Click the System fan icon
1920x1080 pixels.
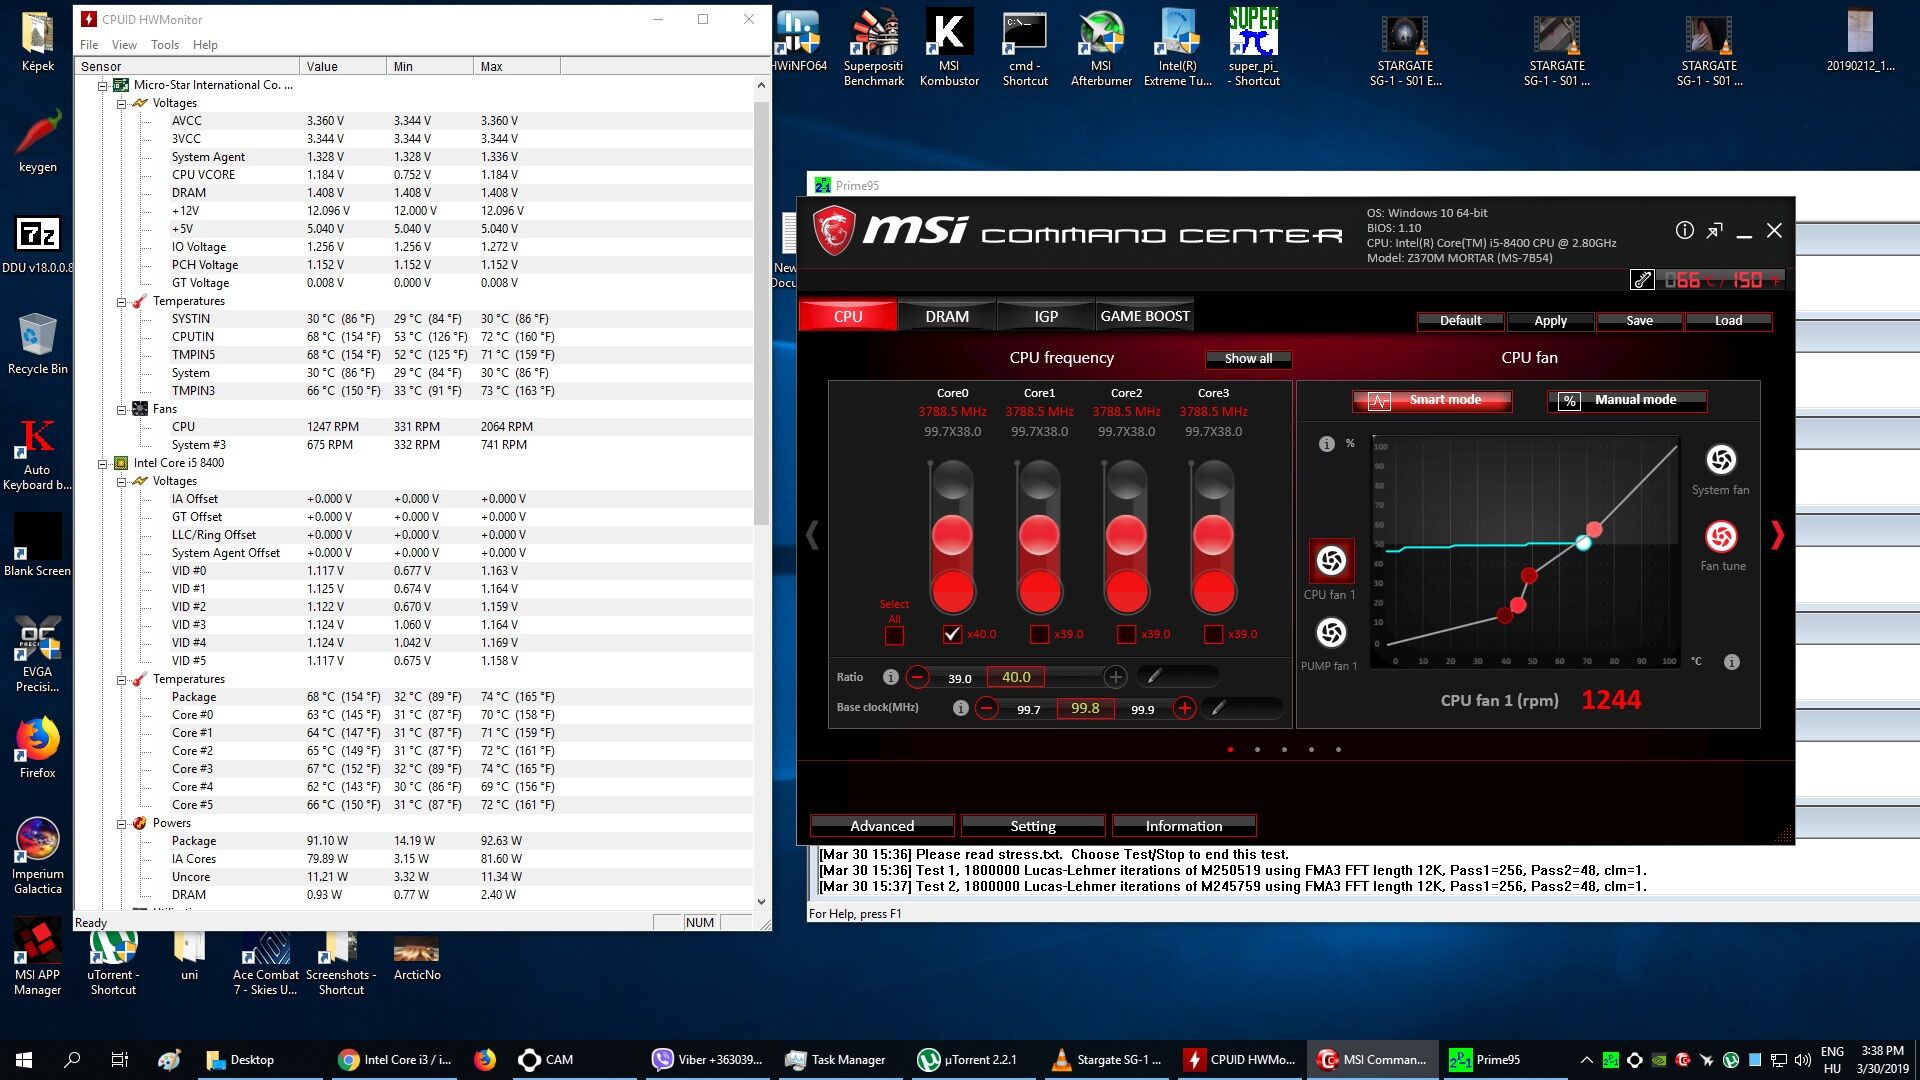pyautogui.click(x=1721, y=460)
